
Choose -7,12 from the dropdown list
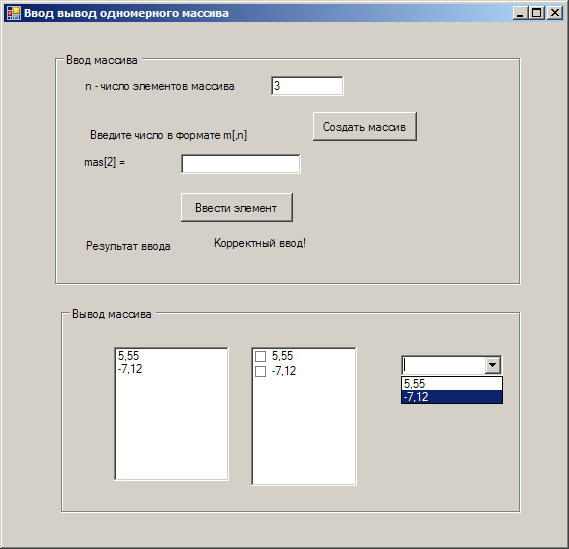tap(452, 397)
